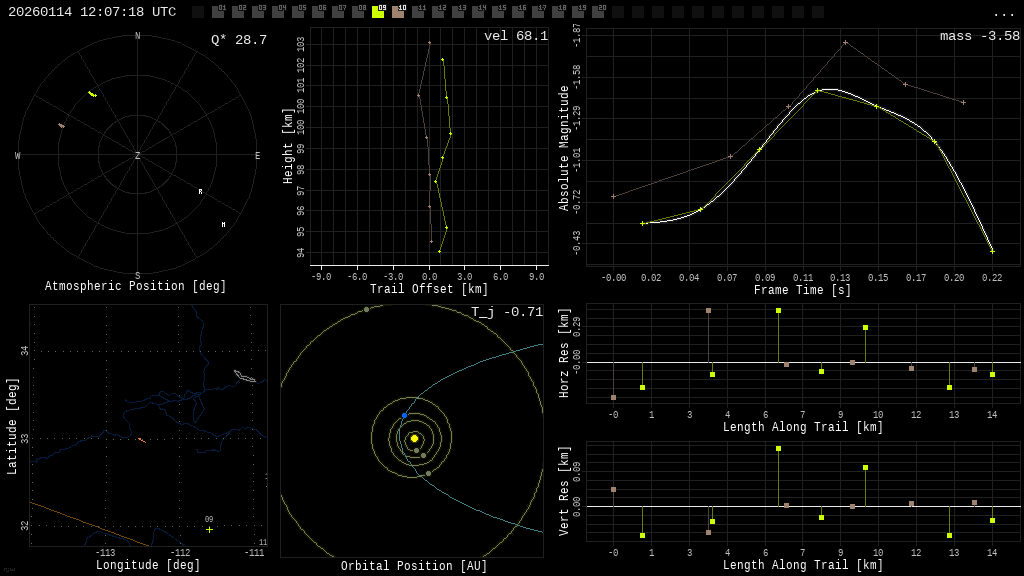Click station square labeled 20
Screen dimensions: 1024x576
click(x=598, y=12)
